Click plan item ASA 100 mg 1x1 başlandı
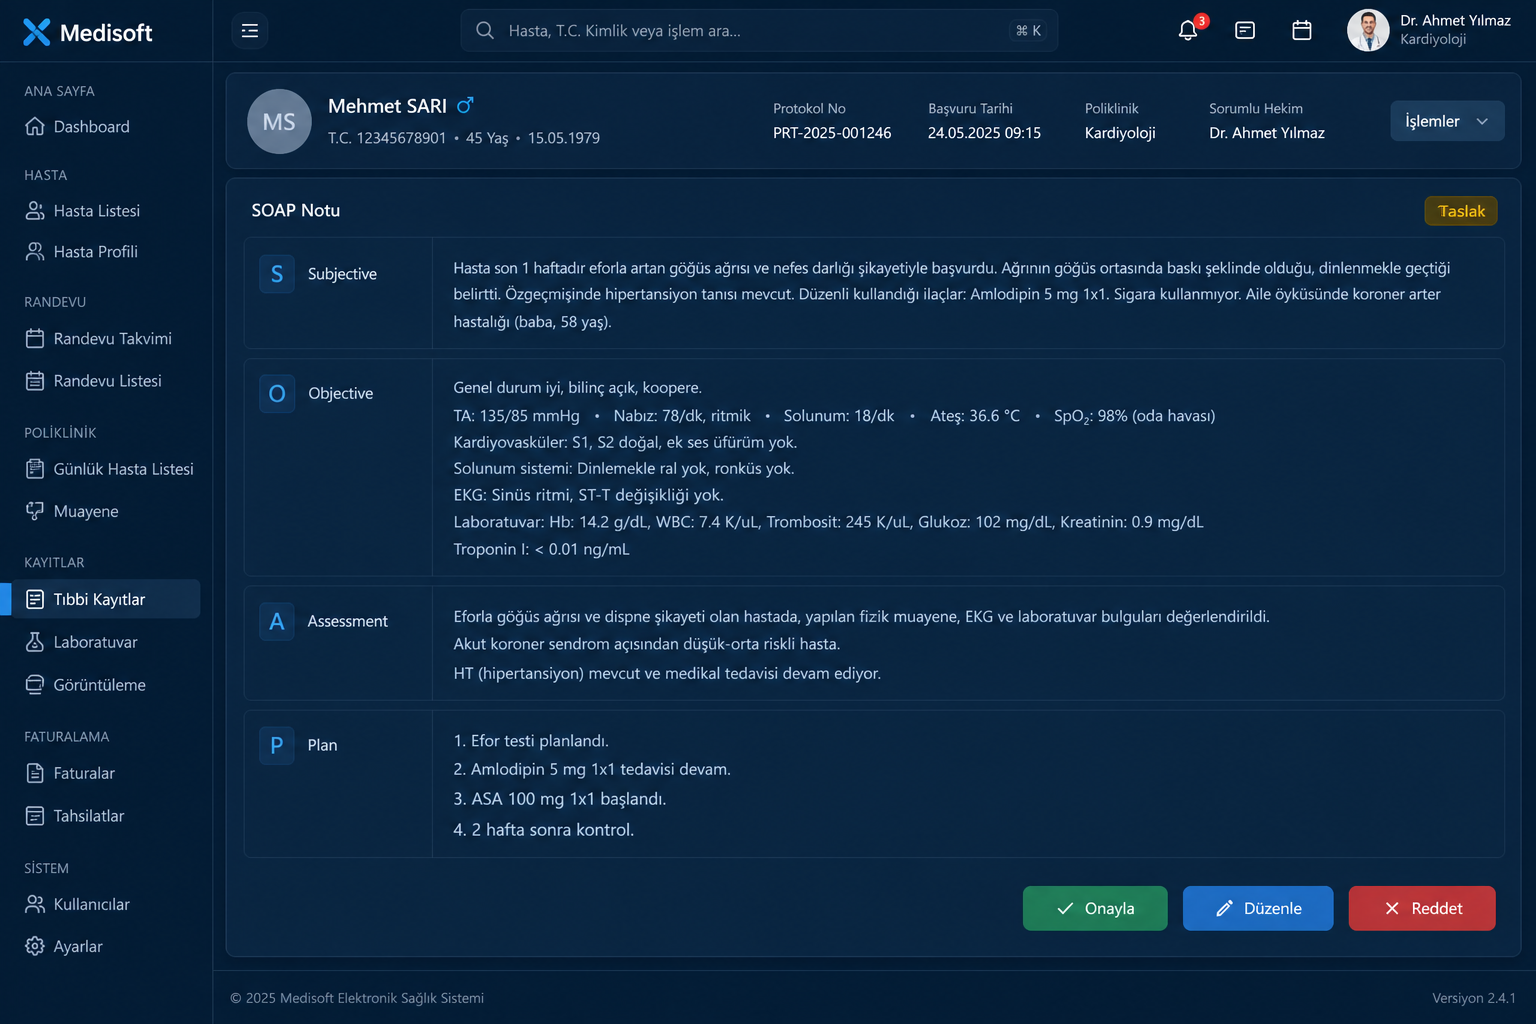The image size is (1536, 1024). pyautogui.click(x=560, y=799)
